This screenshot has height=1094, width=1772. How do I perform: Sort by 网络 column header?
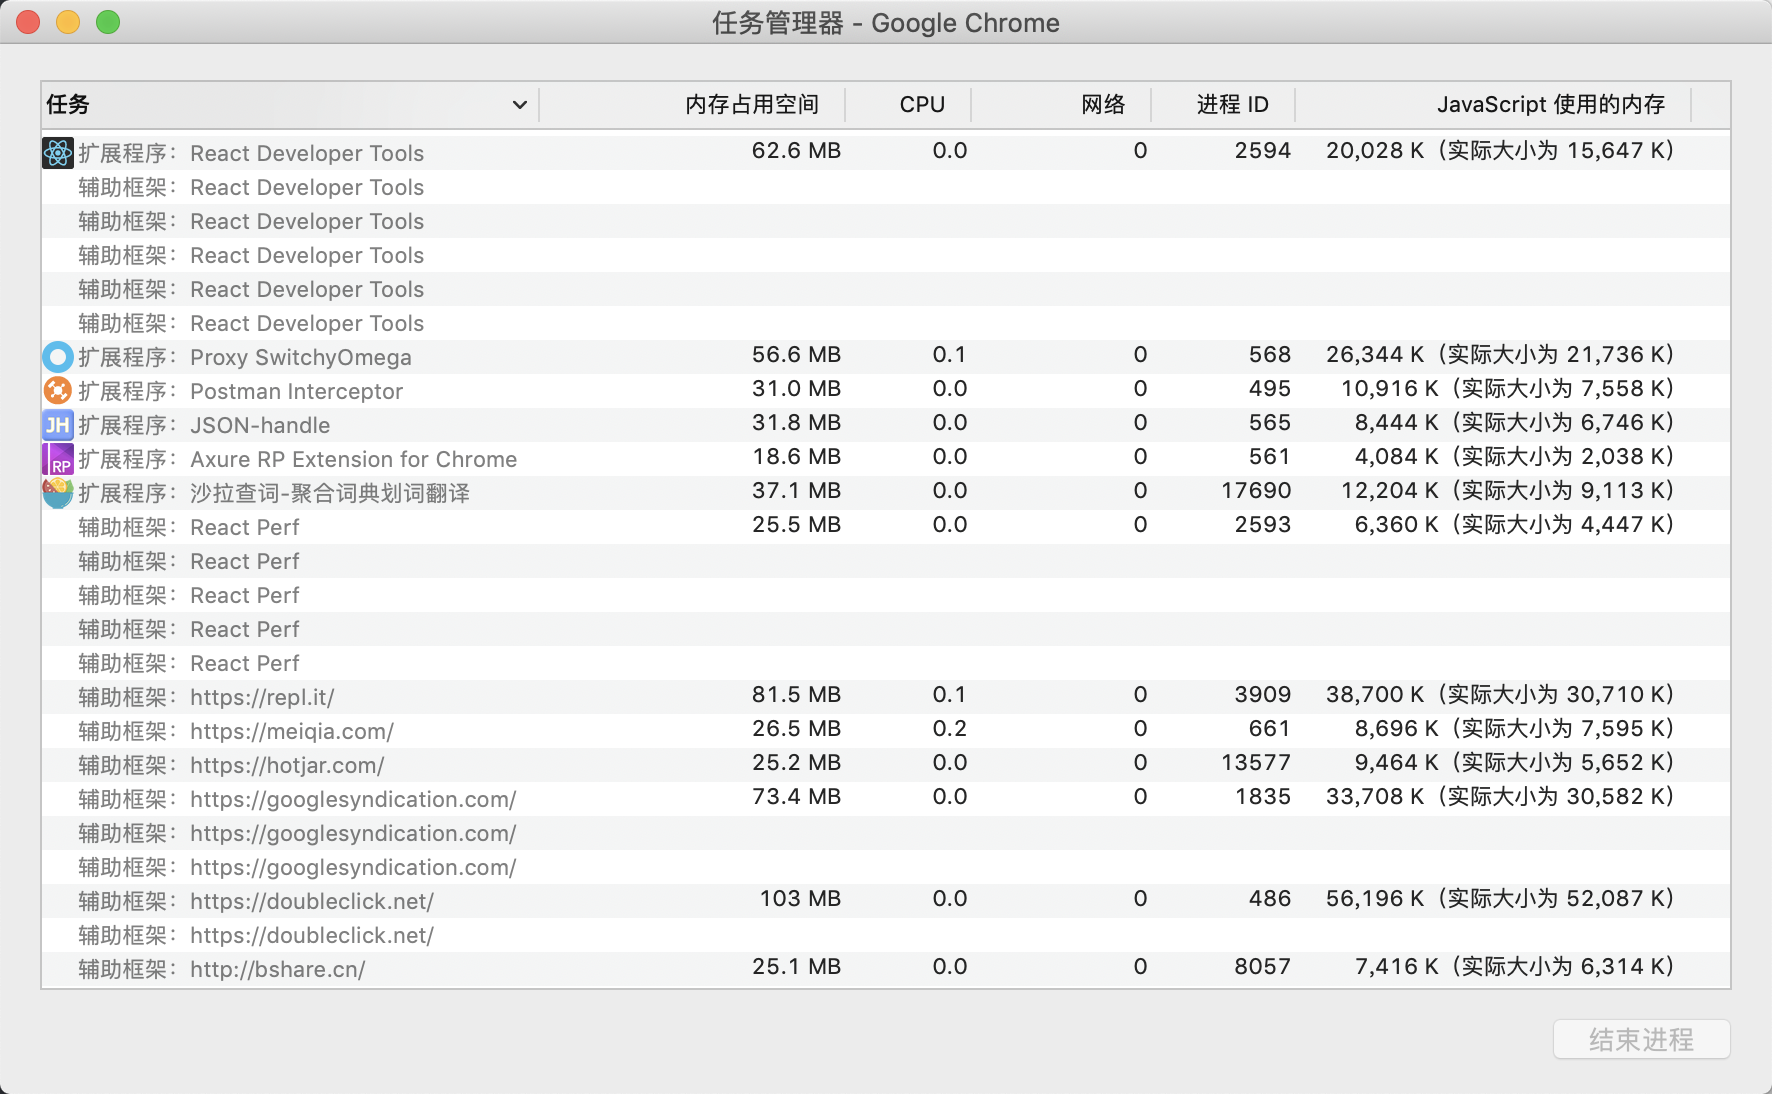[x=1103, y=105]
